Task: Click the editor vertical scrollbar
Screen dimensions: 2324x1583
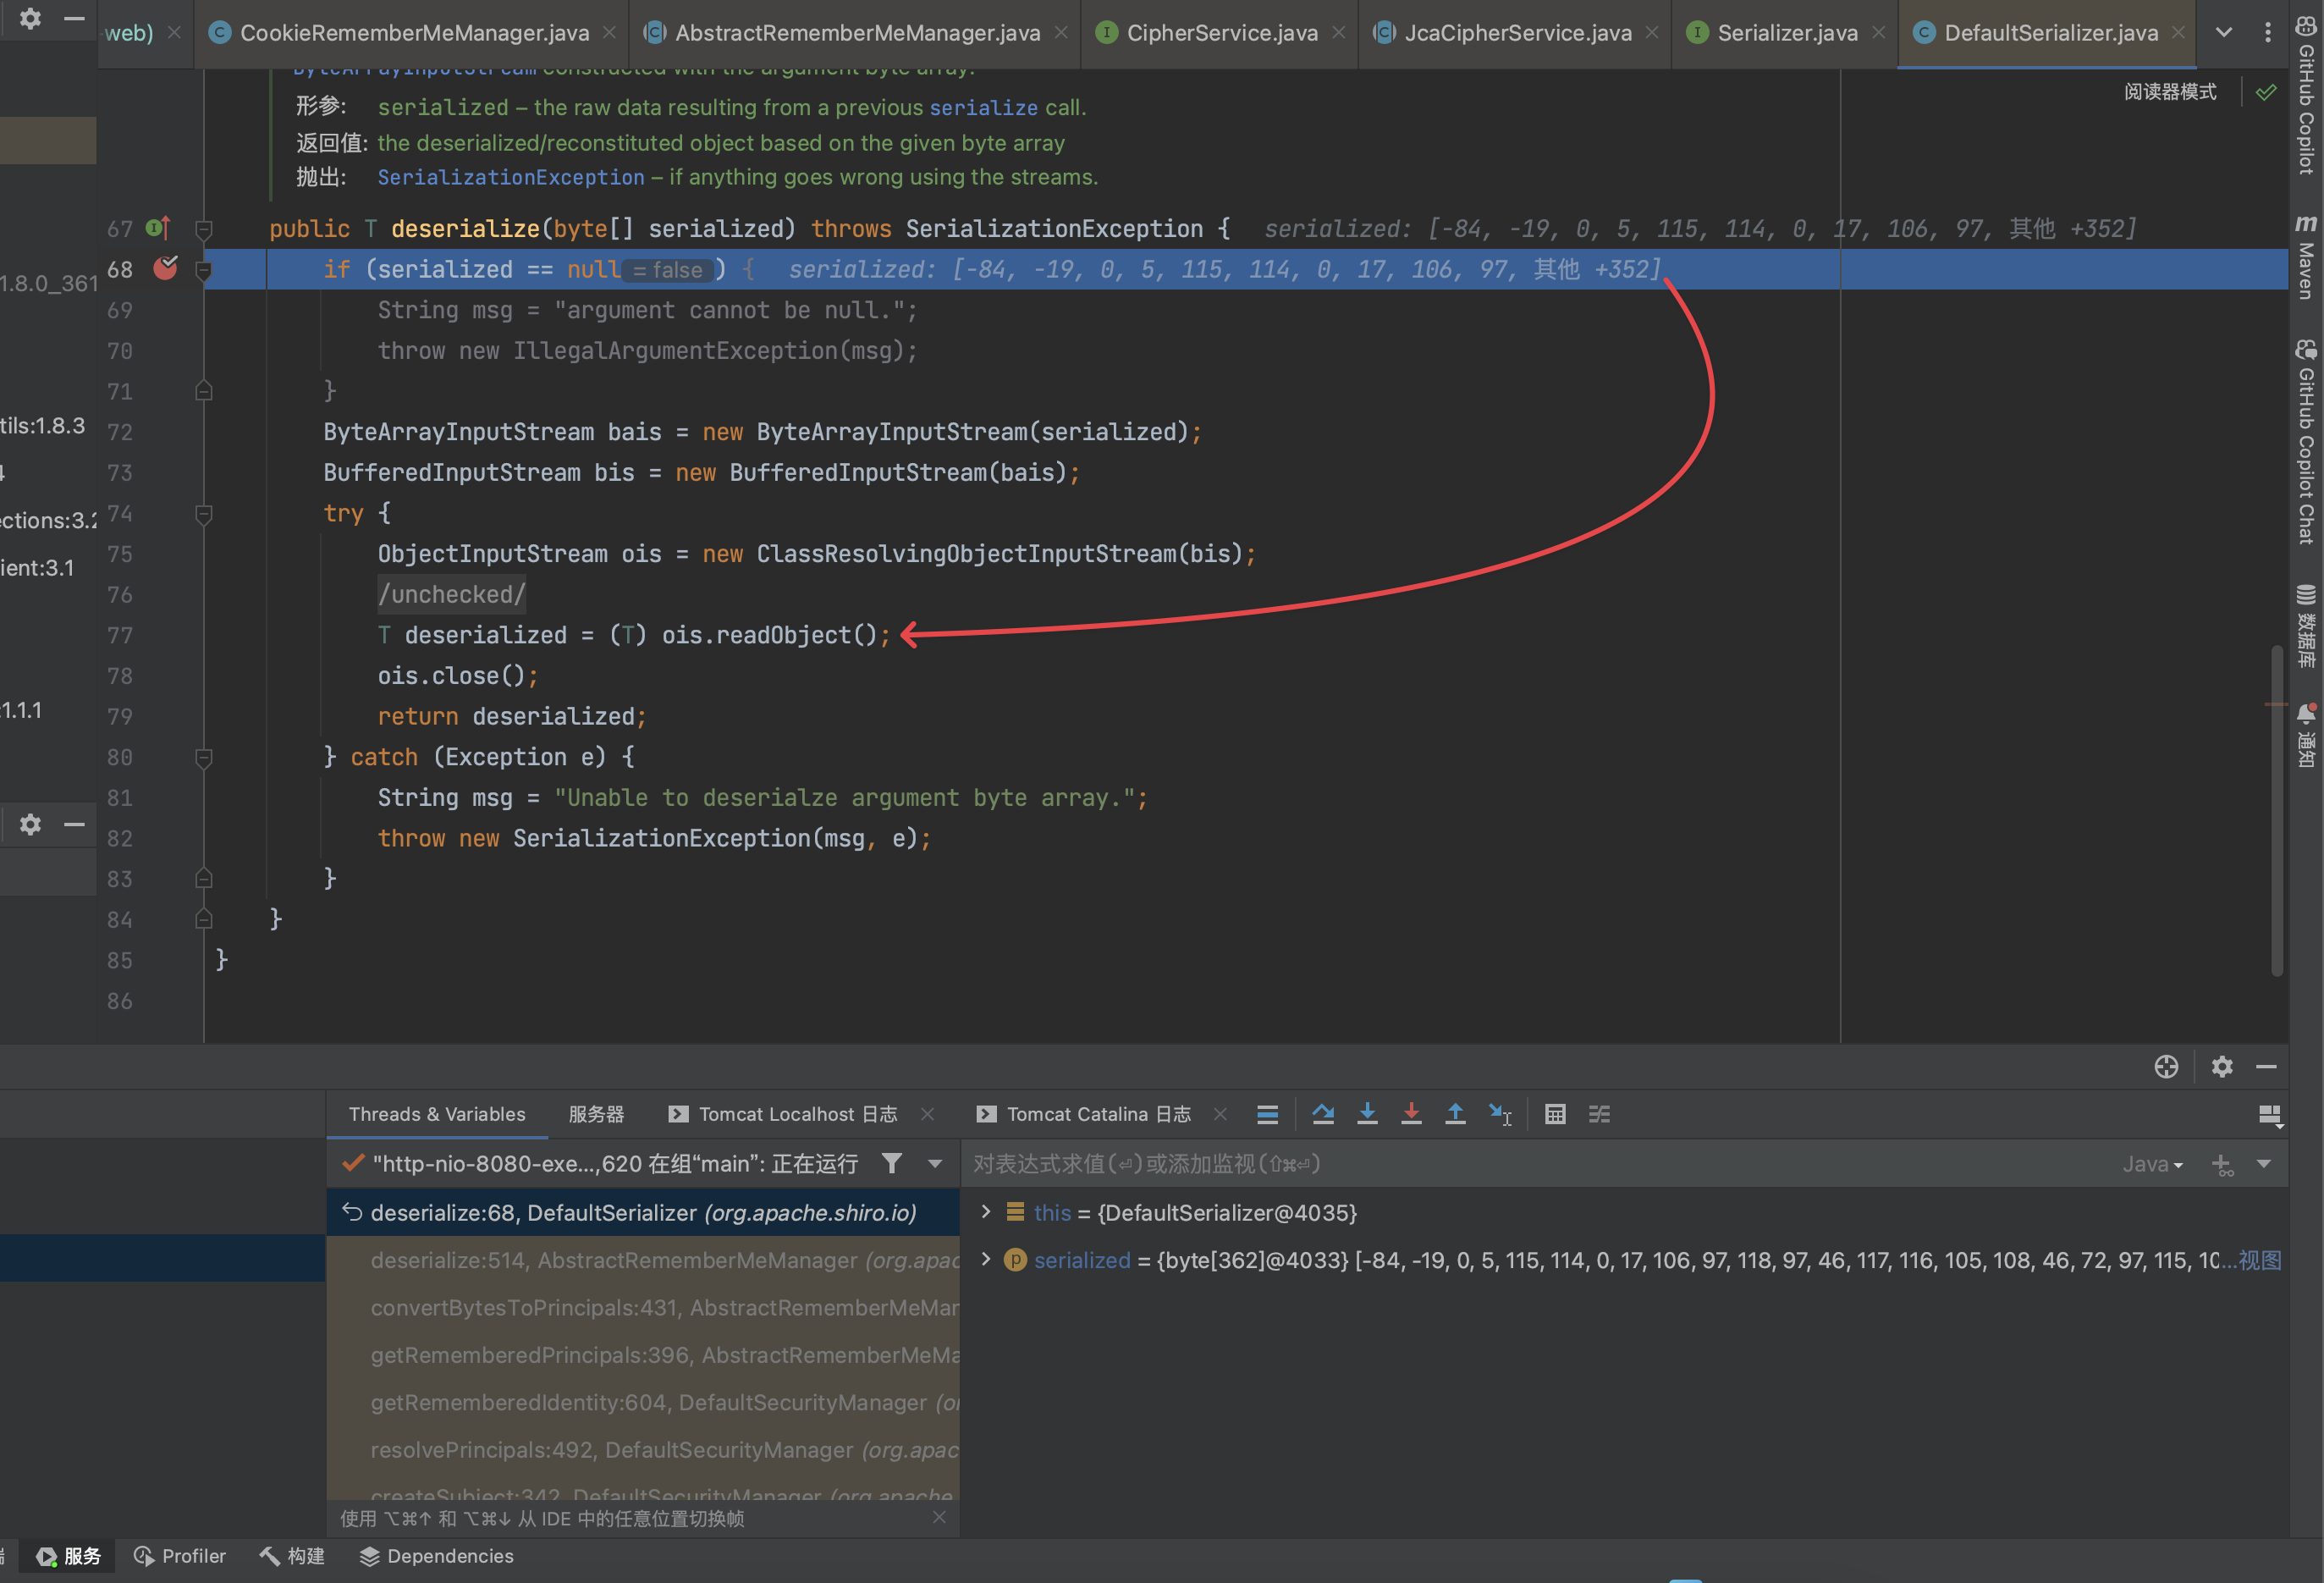Action: [2277, 810]
